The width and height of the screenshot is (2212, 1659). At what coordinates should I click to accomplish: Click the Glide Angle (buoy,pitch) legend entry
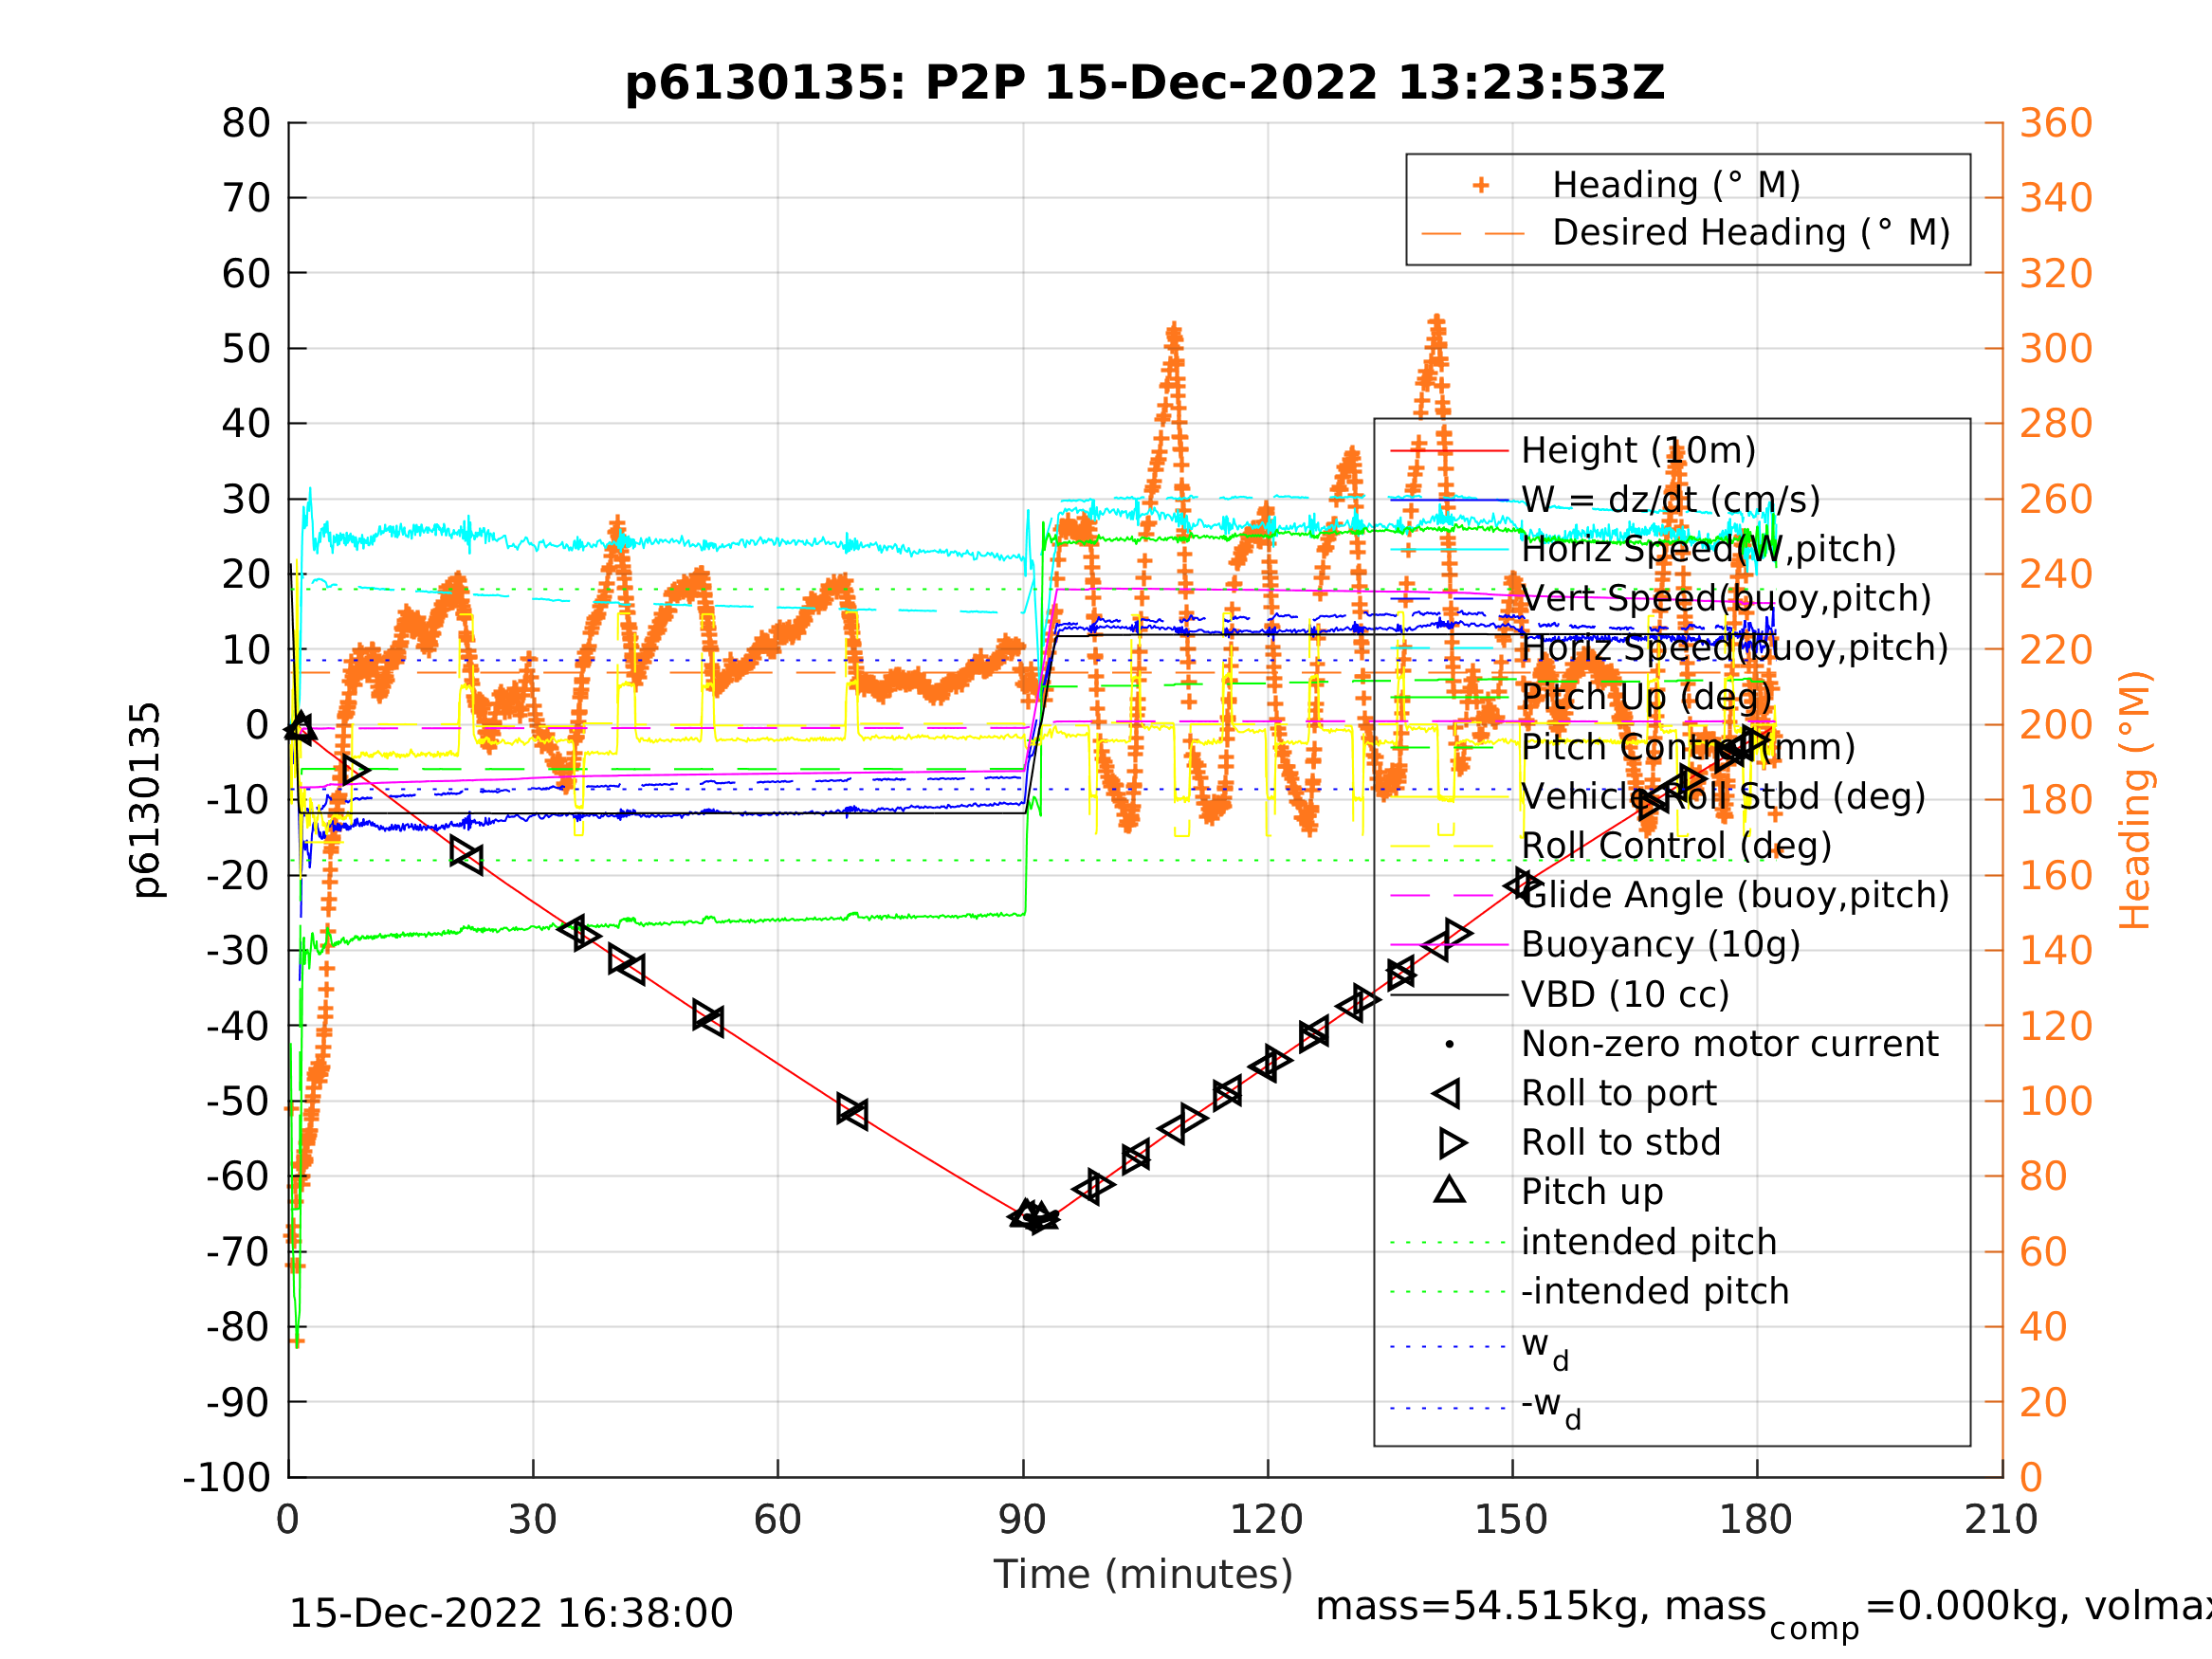[x=1734, y=895]
